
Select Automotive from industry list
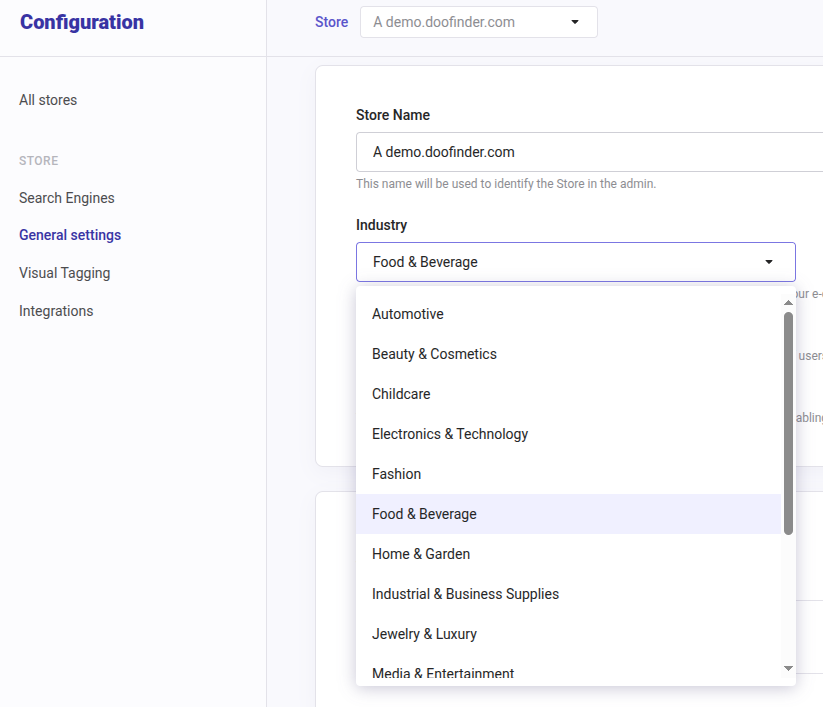[x=408, y=314]
